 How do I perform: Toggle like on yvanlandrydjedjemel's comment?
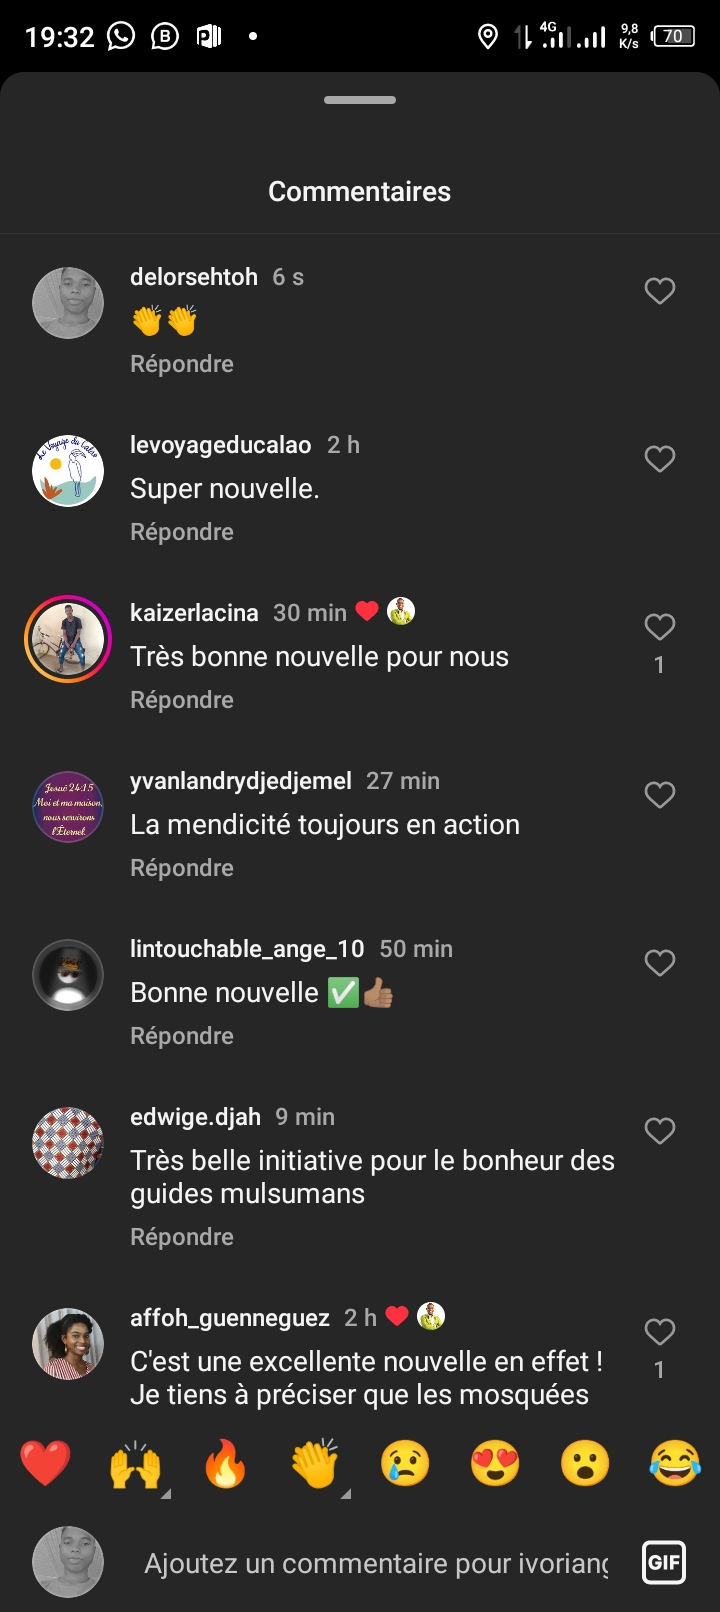pyautogui.click(x=659, y=795)
